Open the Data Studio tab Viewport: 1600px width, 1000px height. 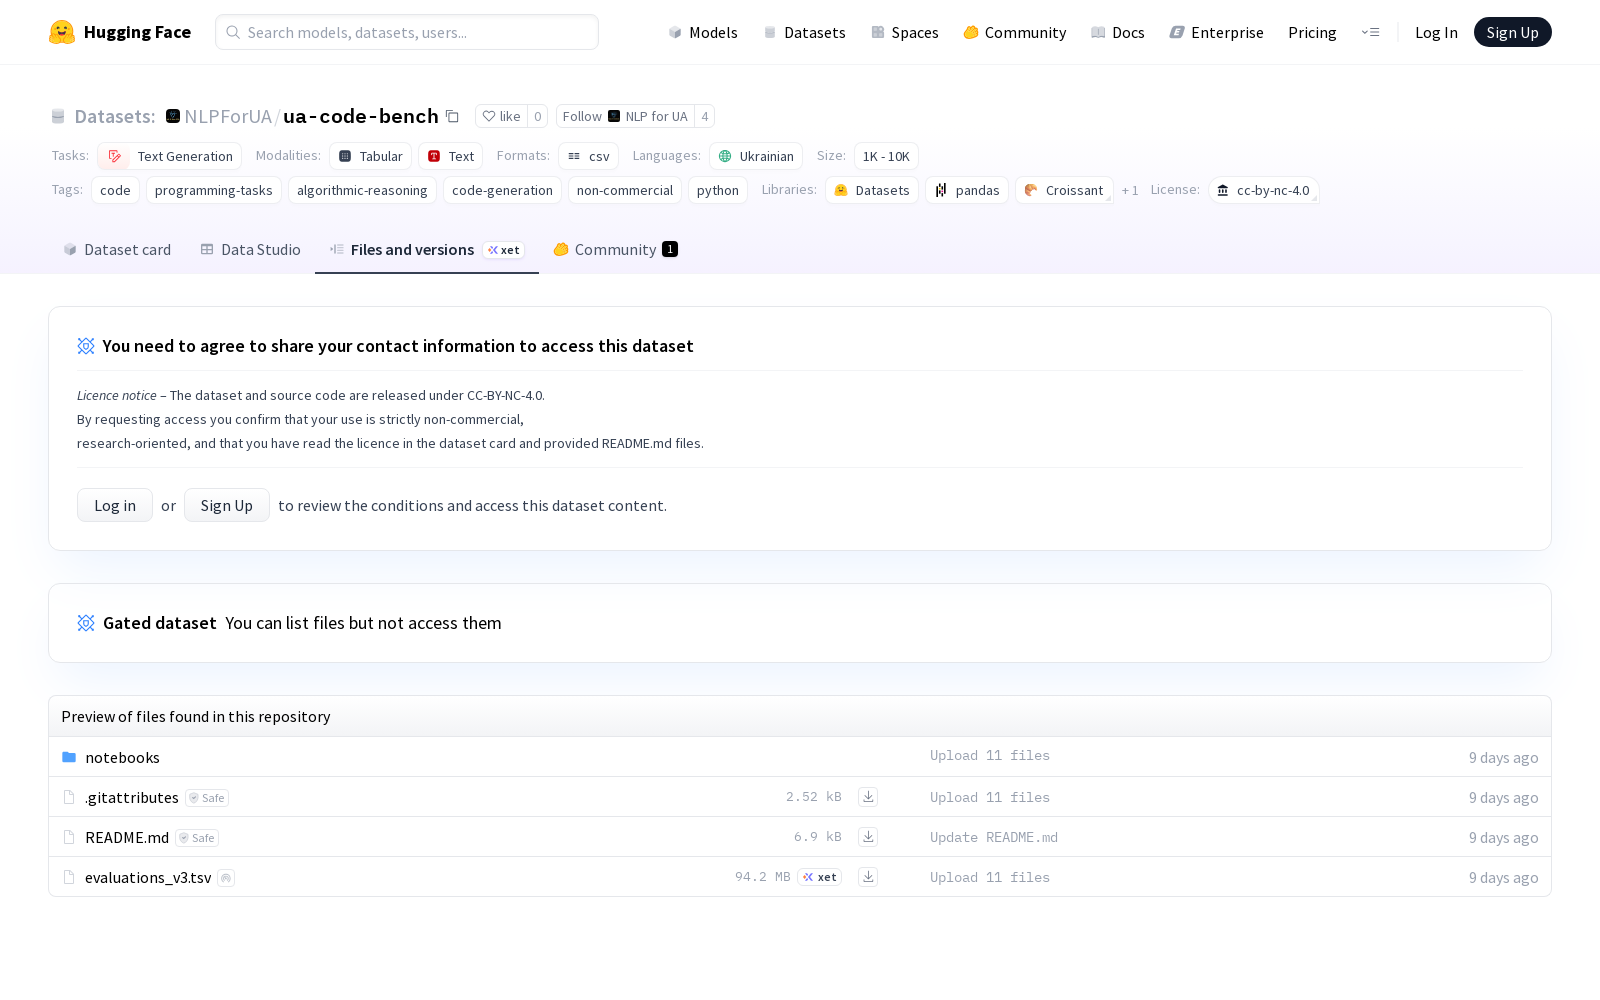pyautogui.click(x=250, y=250)
